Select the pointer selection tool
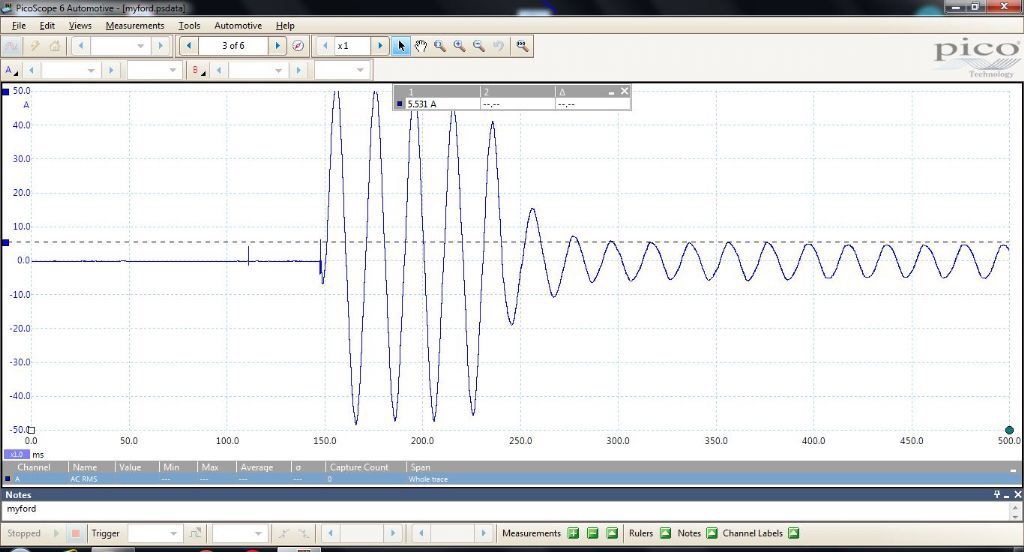Image resolution: width=1024 pixels, height=552 pixels. pos(401,46)
